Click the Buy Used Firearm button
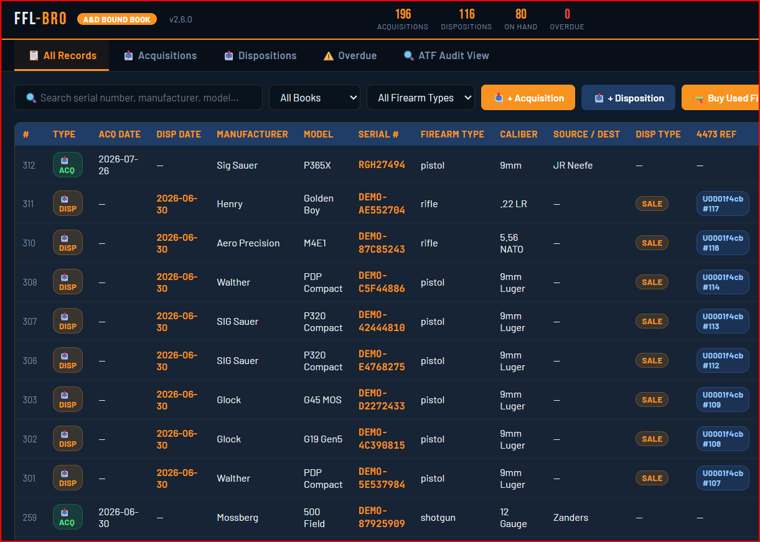760x542 pixels. tap(720, 98)
